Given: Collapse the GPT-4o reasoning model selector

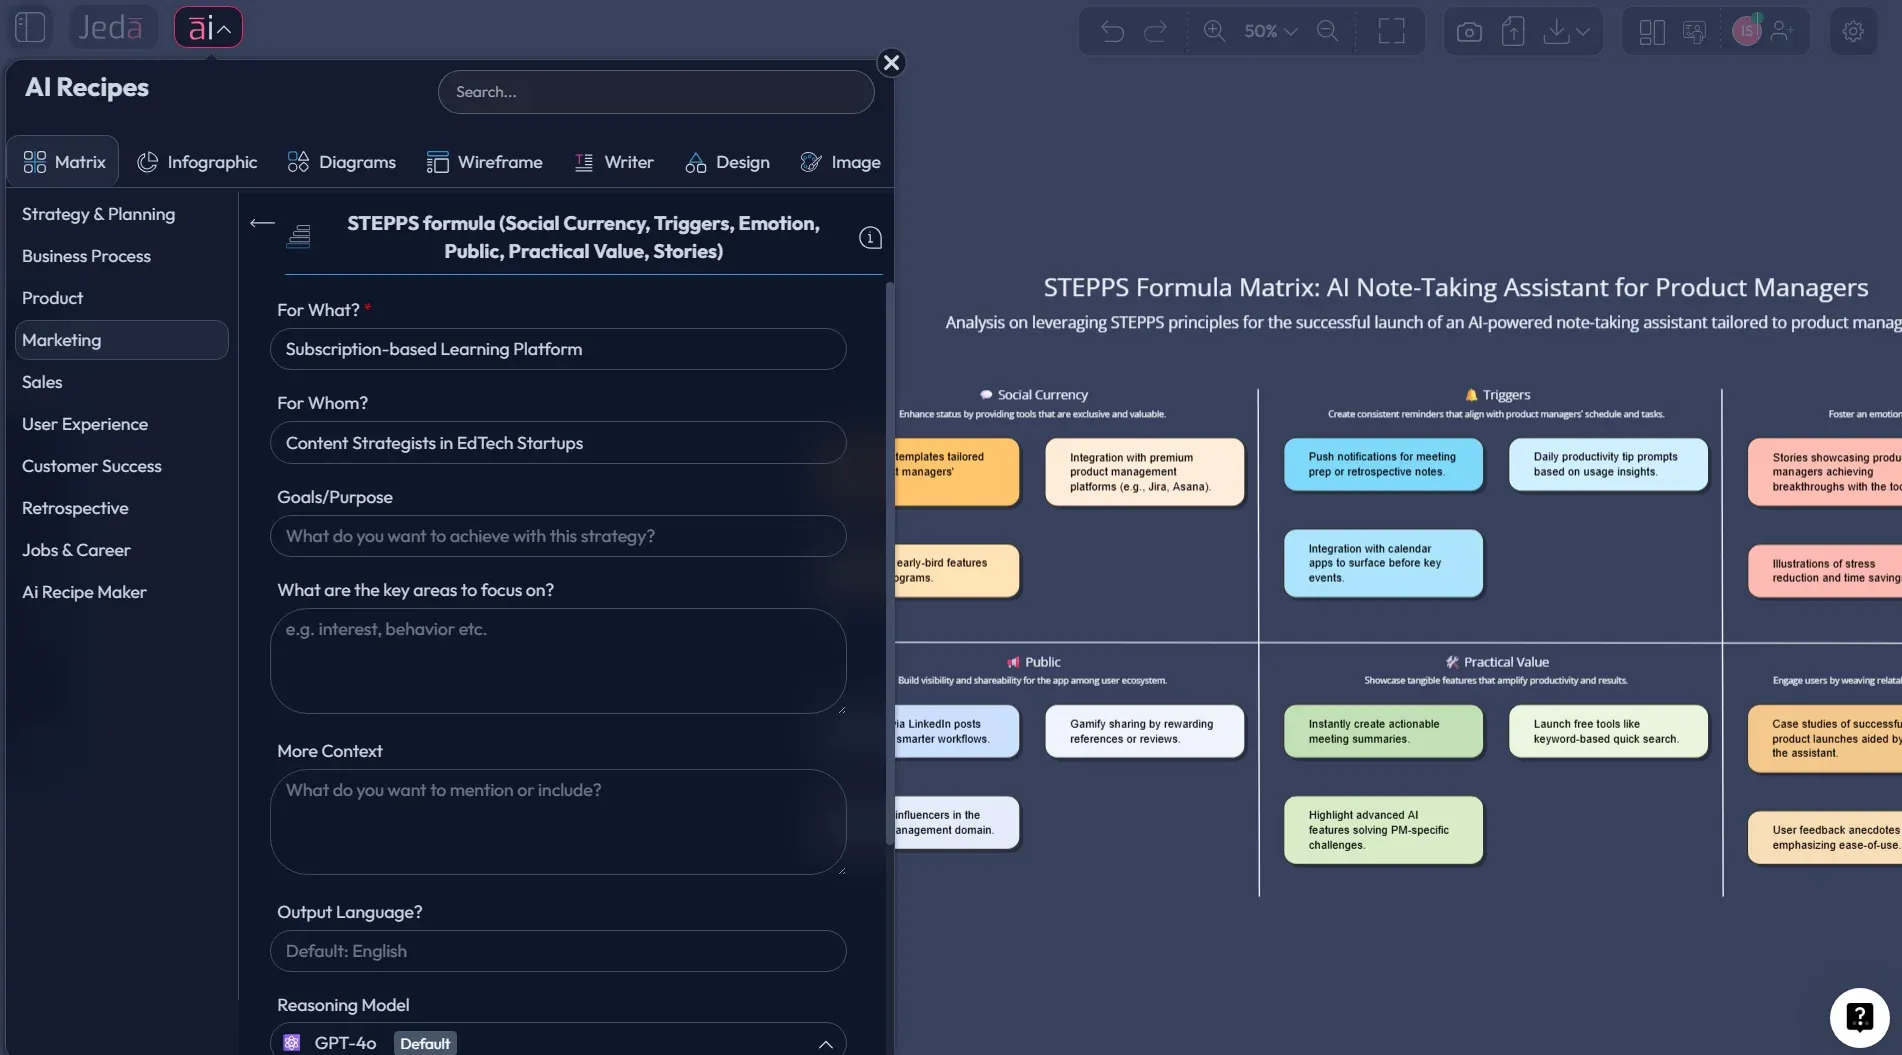Looking at the screenshot, I should pyautogui.click(x=826, y=1043).
